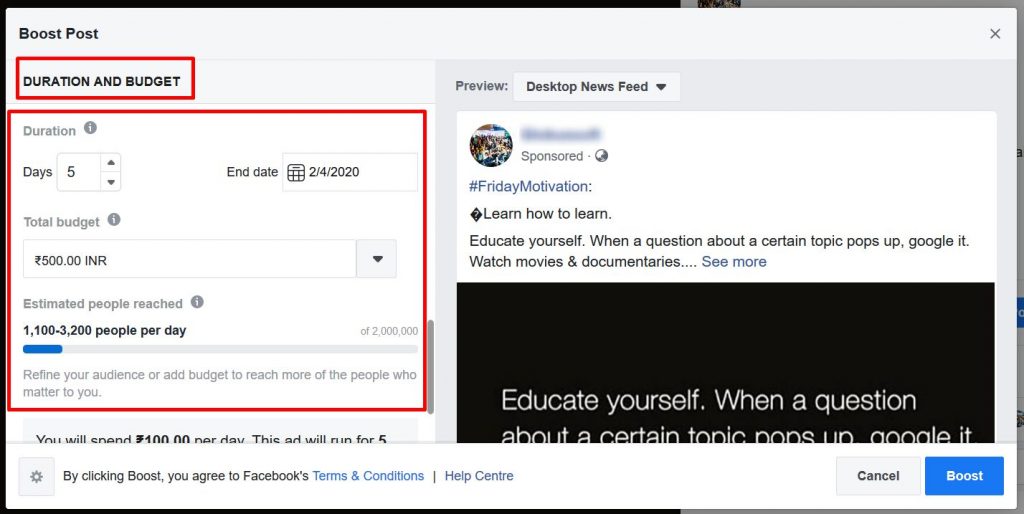Click the Total budget ₹500.00 INR field
The image size is (1024, 514).
point(190,259)
